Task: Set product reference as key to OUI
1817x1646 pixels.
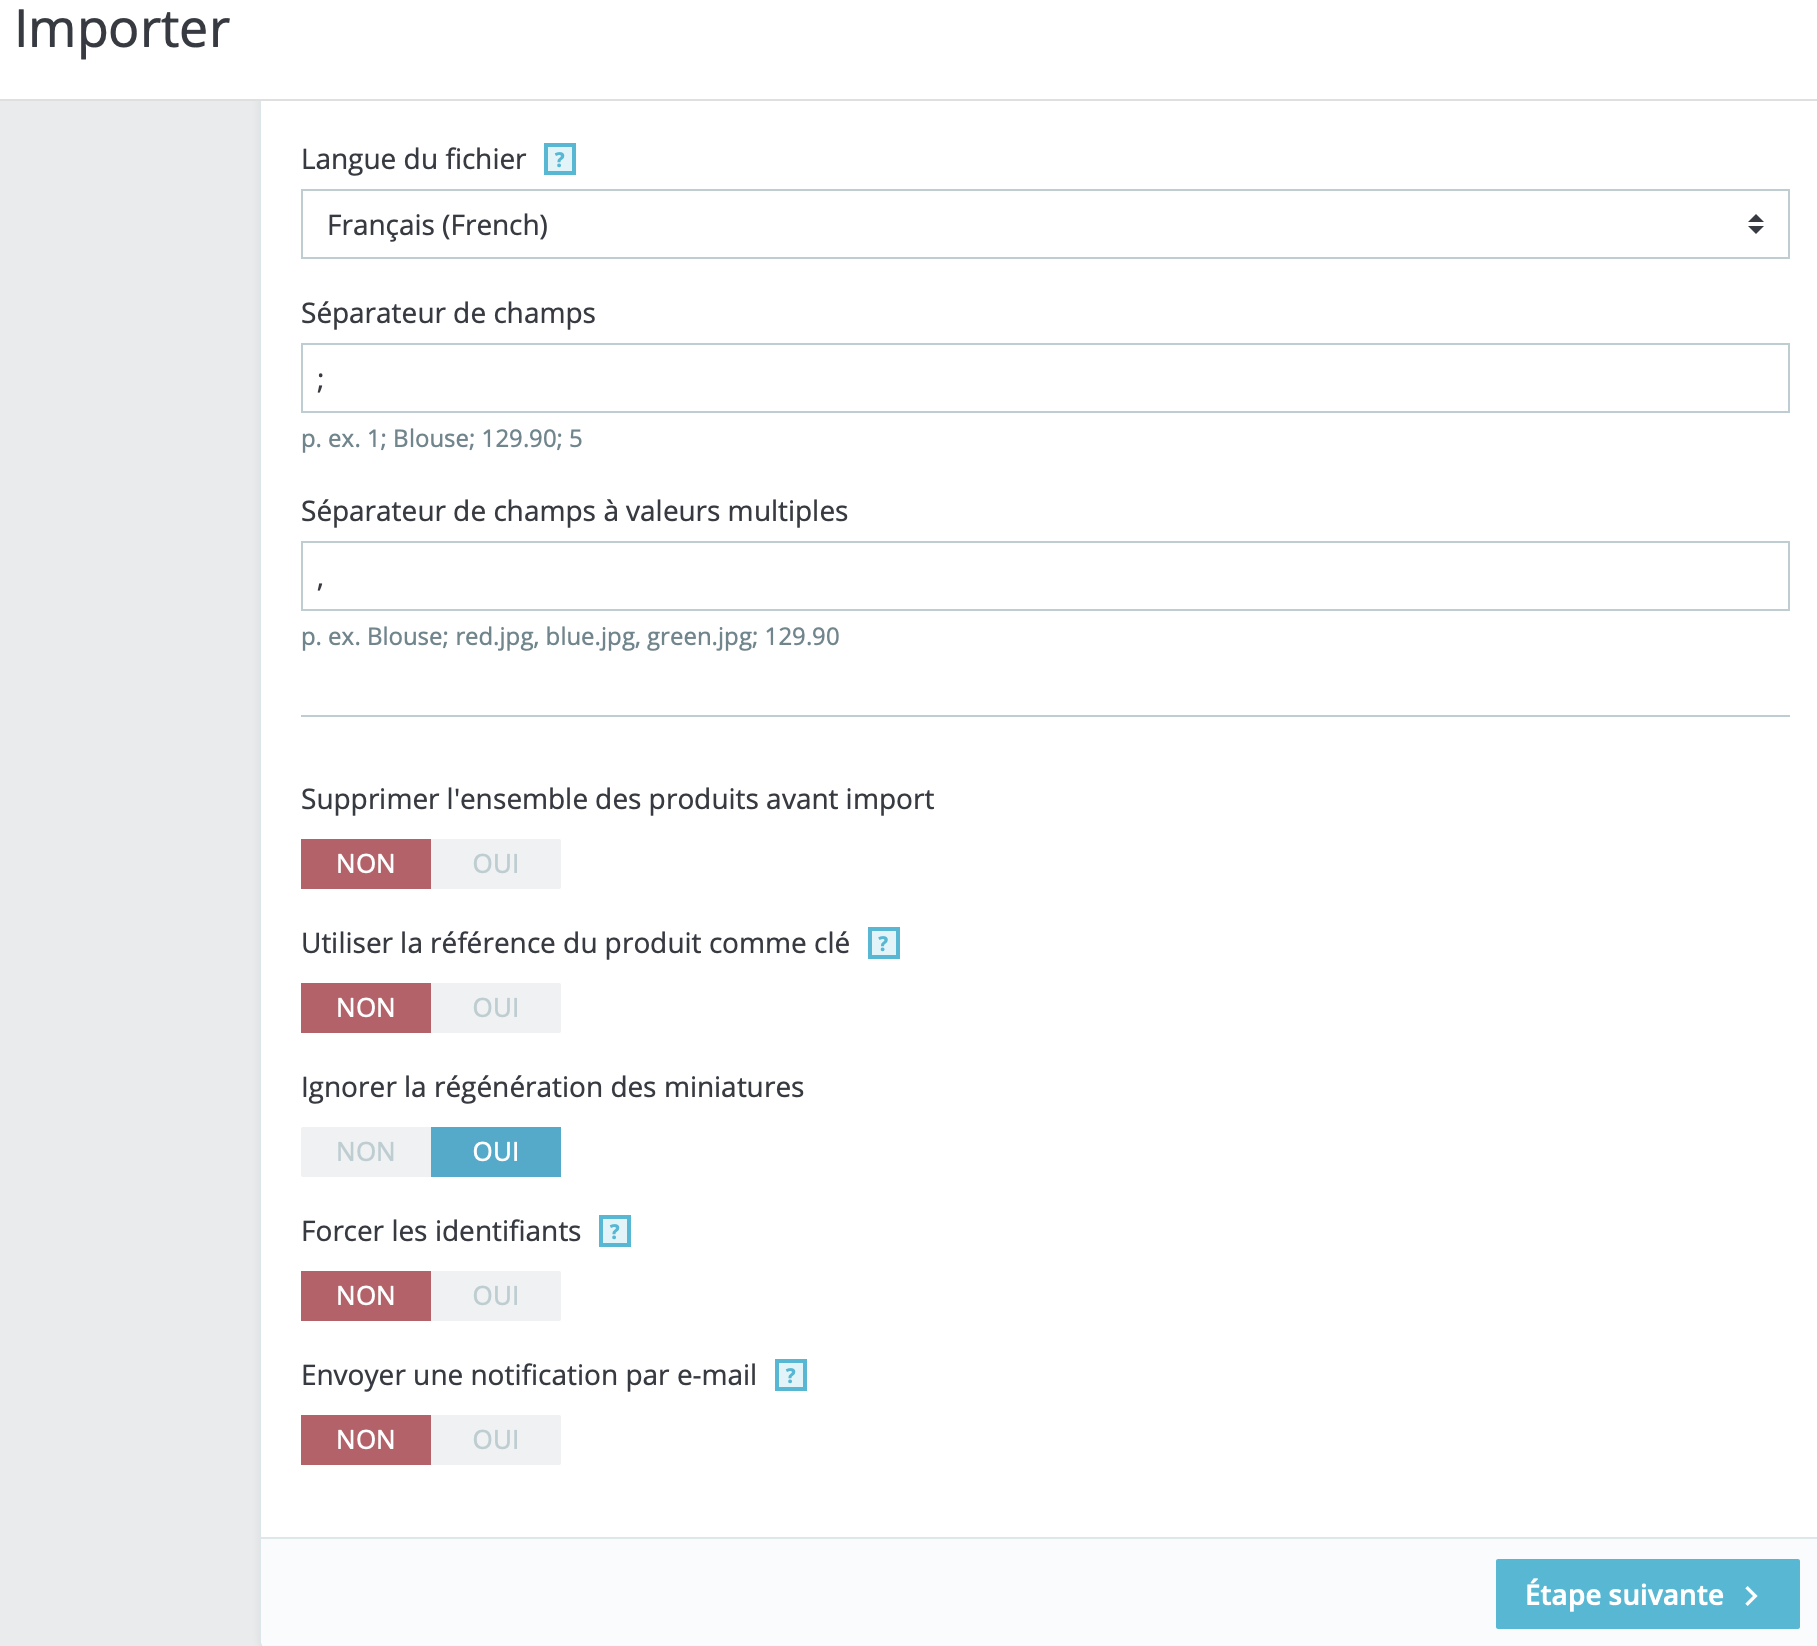Action: click(x=496, y=1008)
